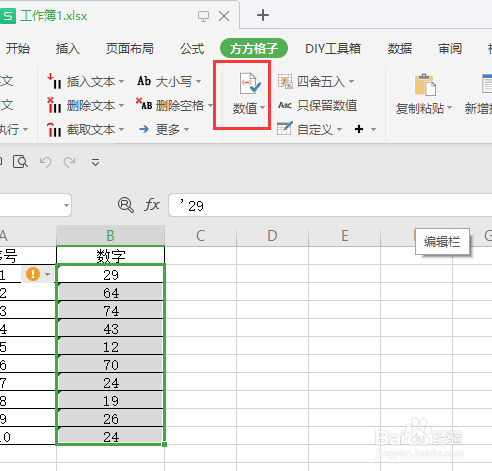
Task: Expand the 数值 button dropdown arrow
Action: (x=263, y=107)
